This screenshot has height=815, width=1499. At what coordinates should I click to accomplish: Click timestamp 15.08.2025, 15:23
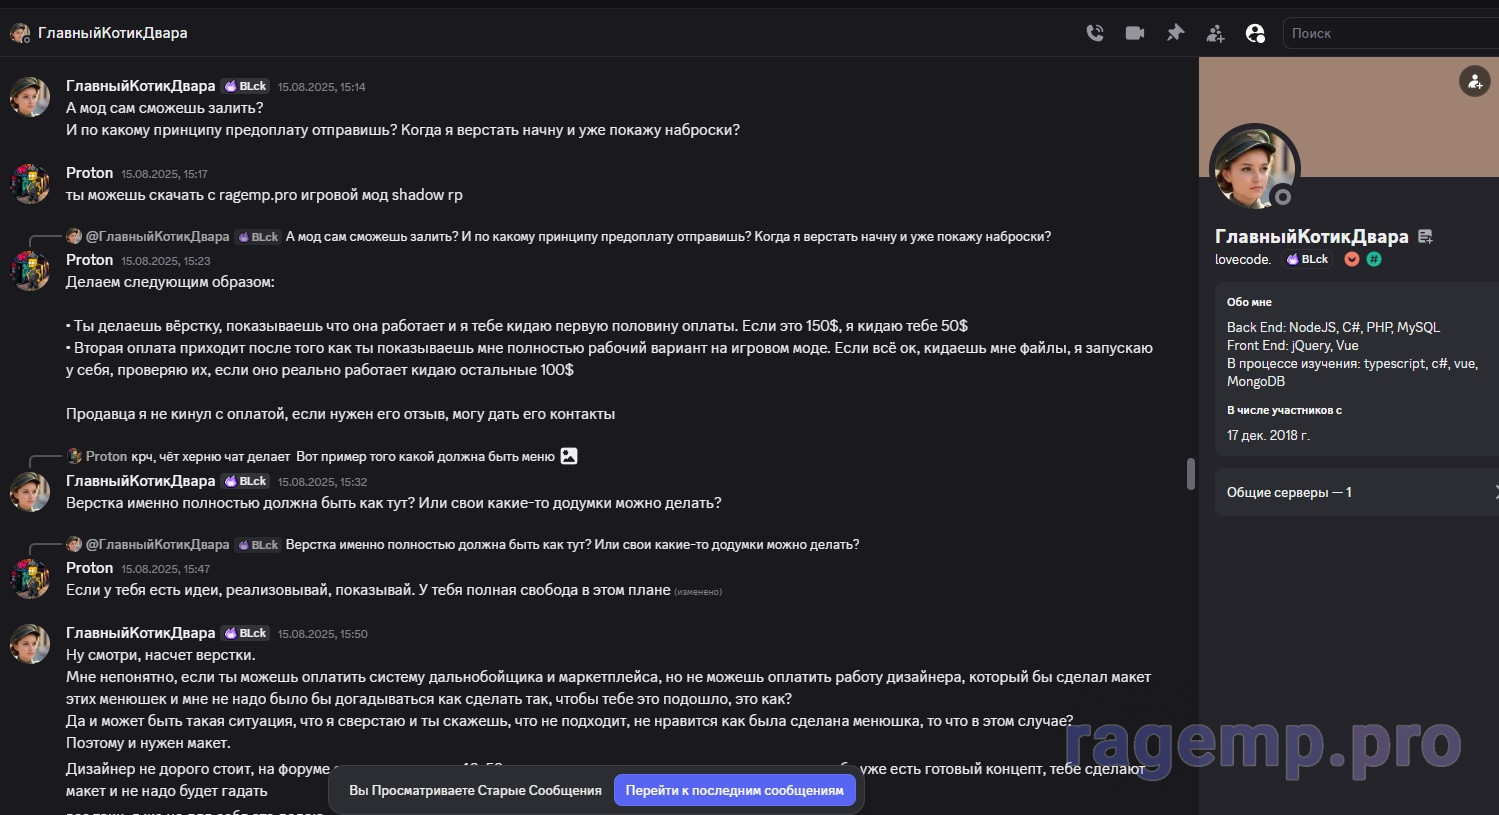165,261
